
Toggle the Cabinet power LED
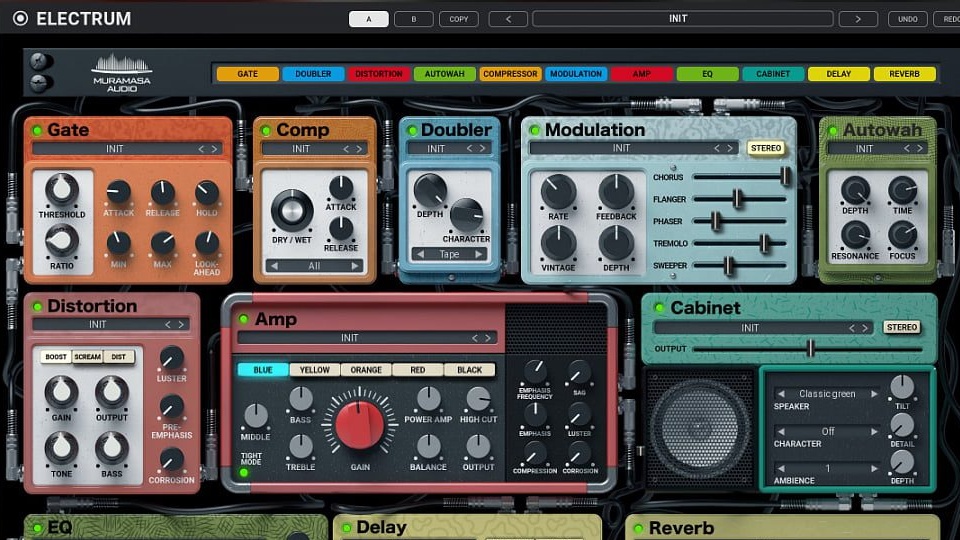659,307
